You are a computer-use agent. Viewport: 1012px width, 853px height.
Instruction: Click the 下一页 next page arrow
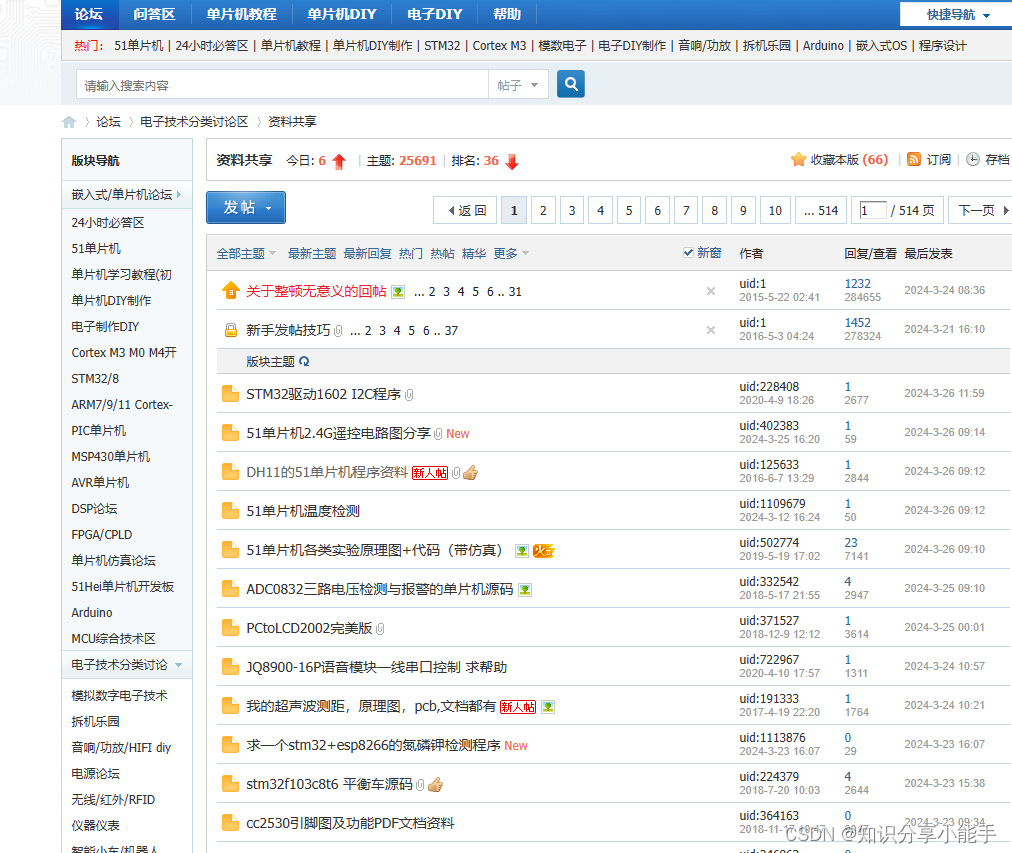[x=982, y=210]
